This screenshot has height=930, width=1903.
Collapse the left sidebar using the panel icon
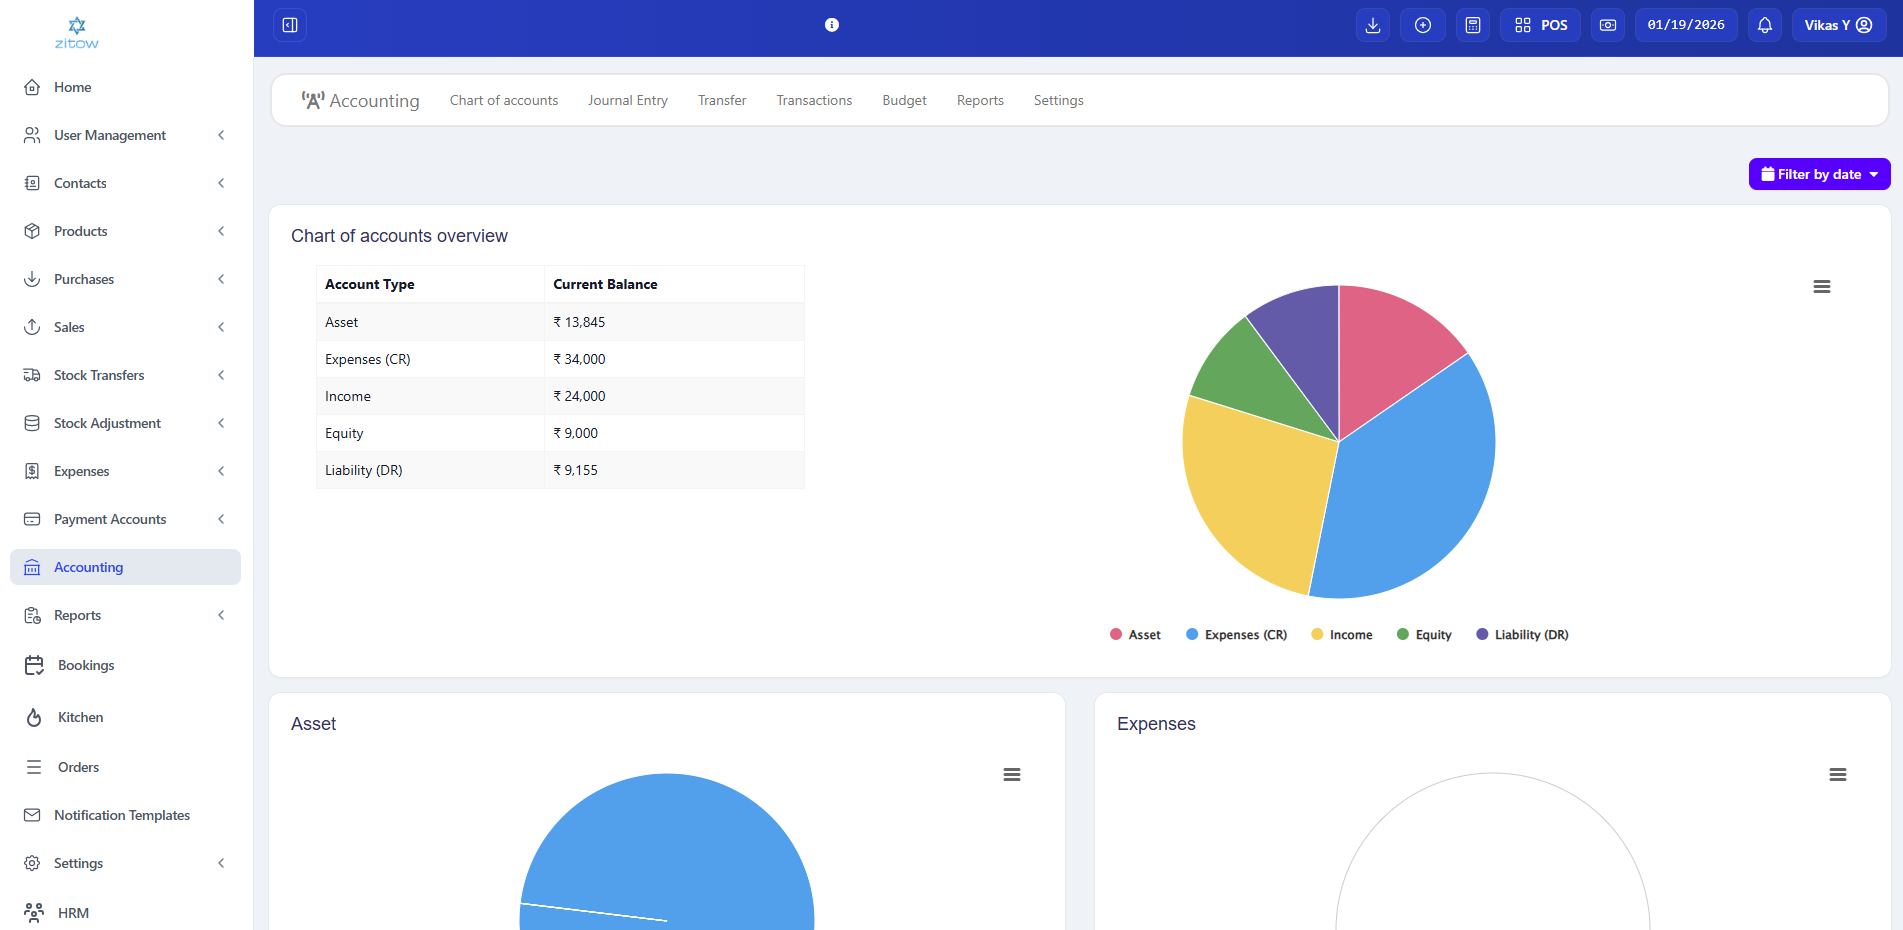click(x=290, y=24)
